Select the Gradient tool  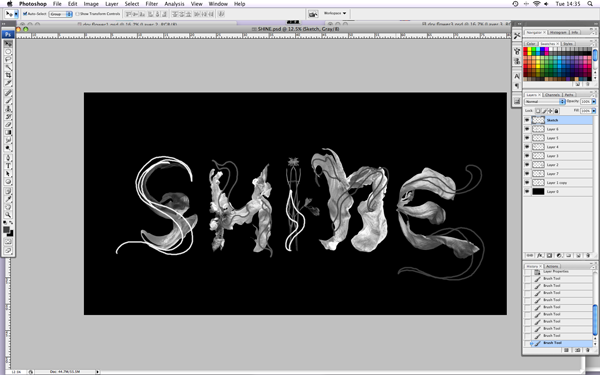(8, 132)
